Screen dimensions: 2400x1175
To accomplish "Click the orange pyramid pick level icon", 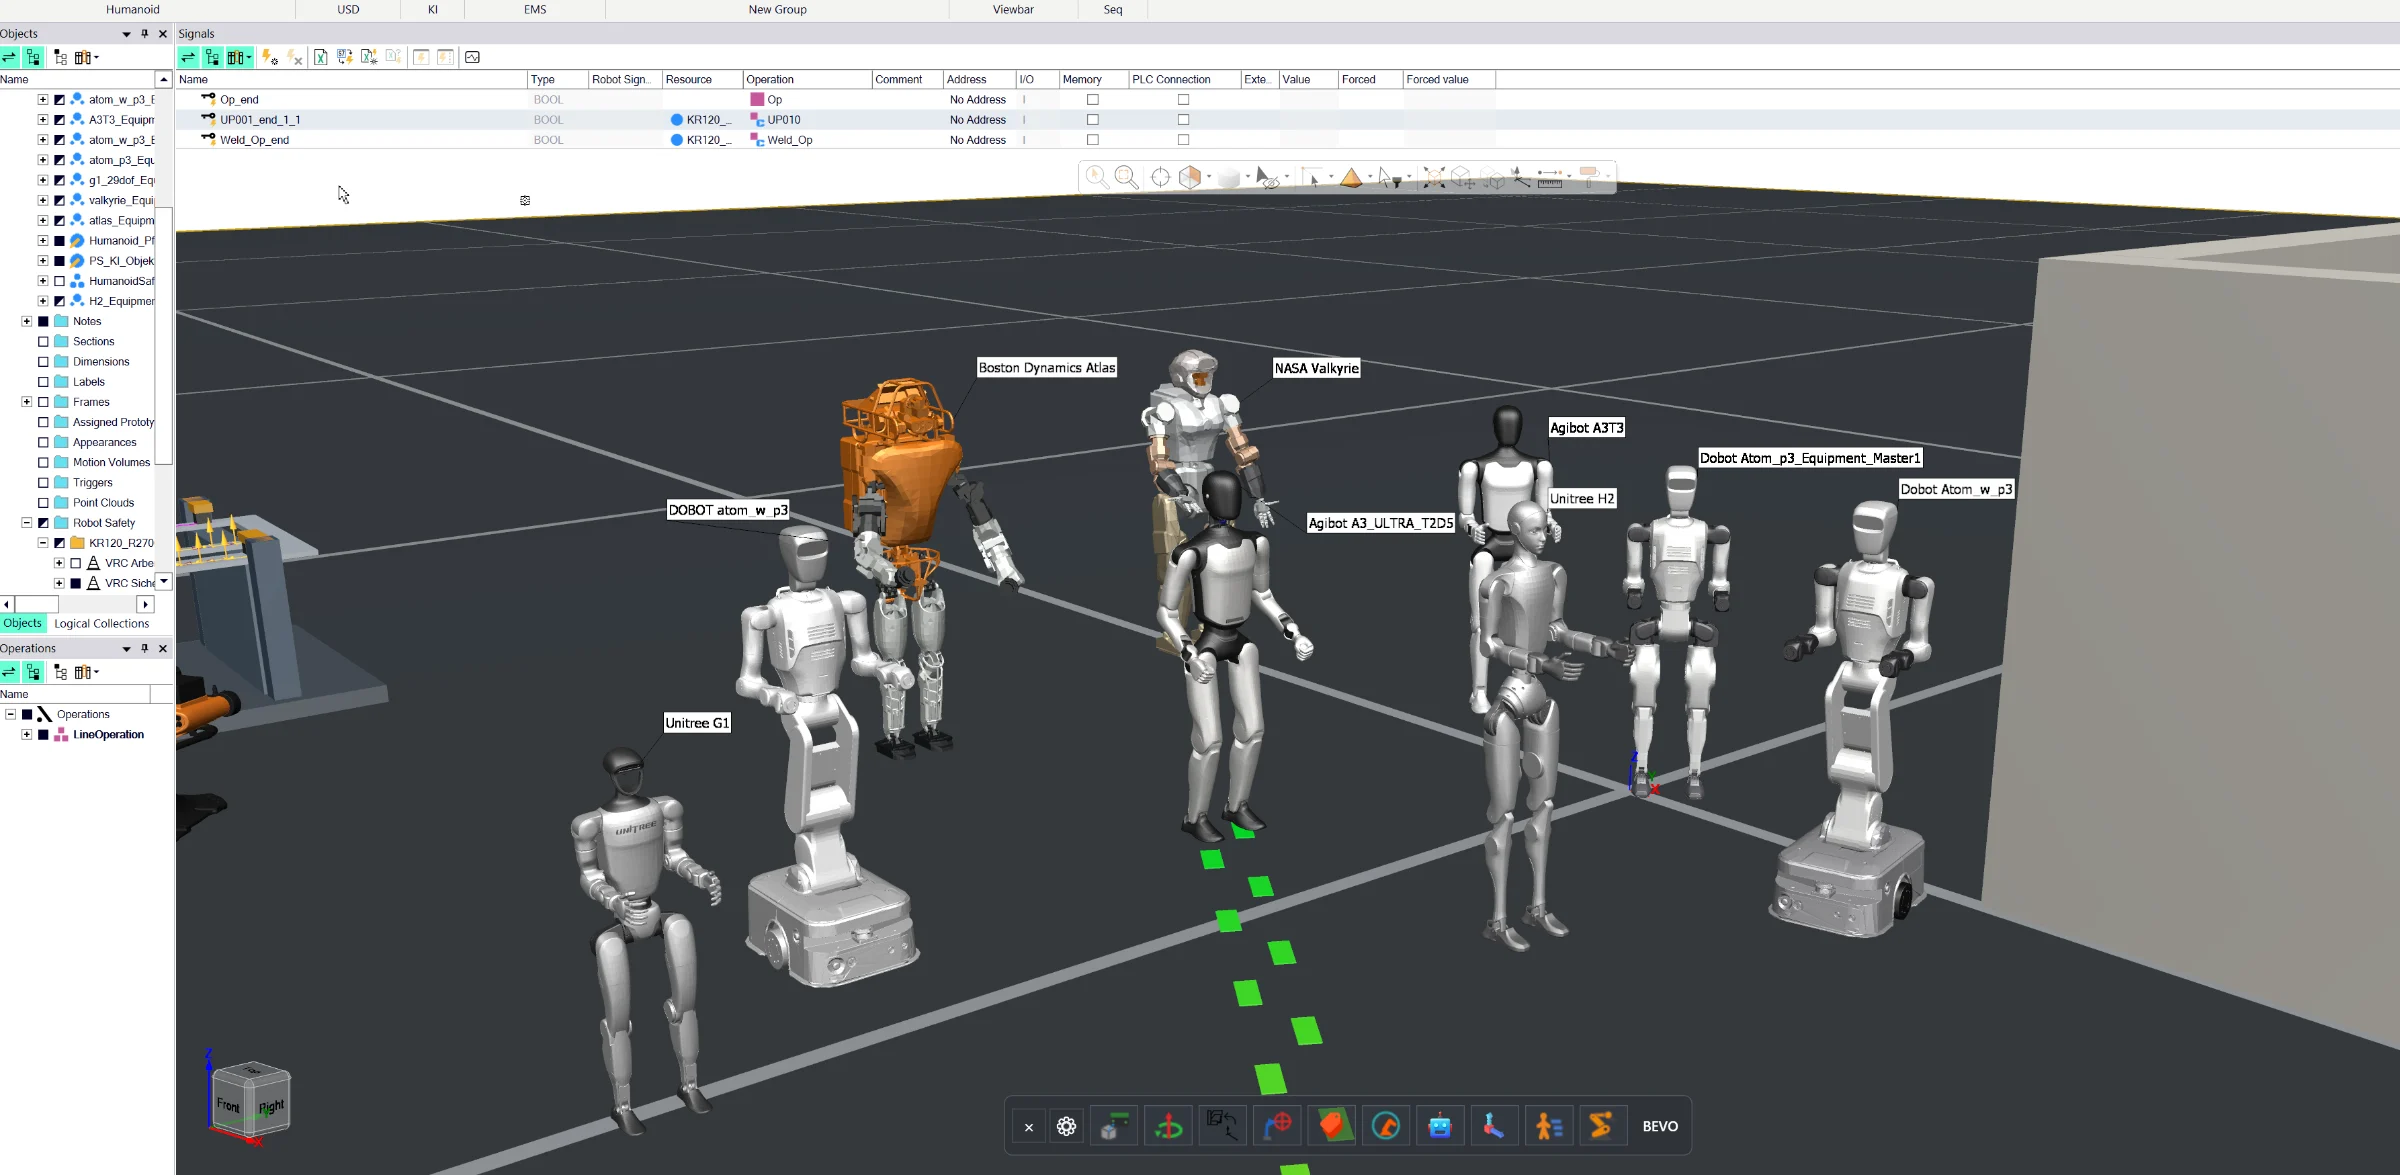I will tap(1351, 177).
